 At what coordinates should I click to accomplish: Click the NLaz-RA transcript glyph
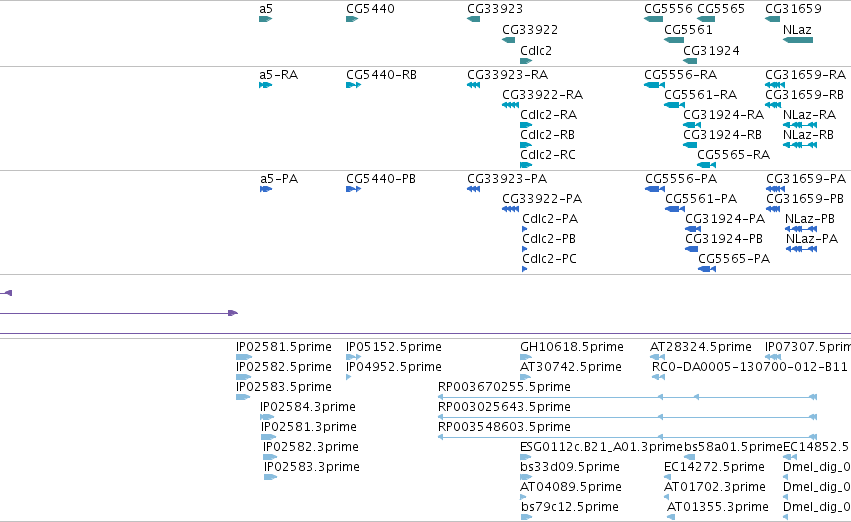point(800,125)
